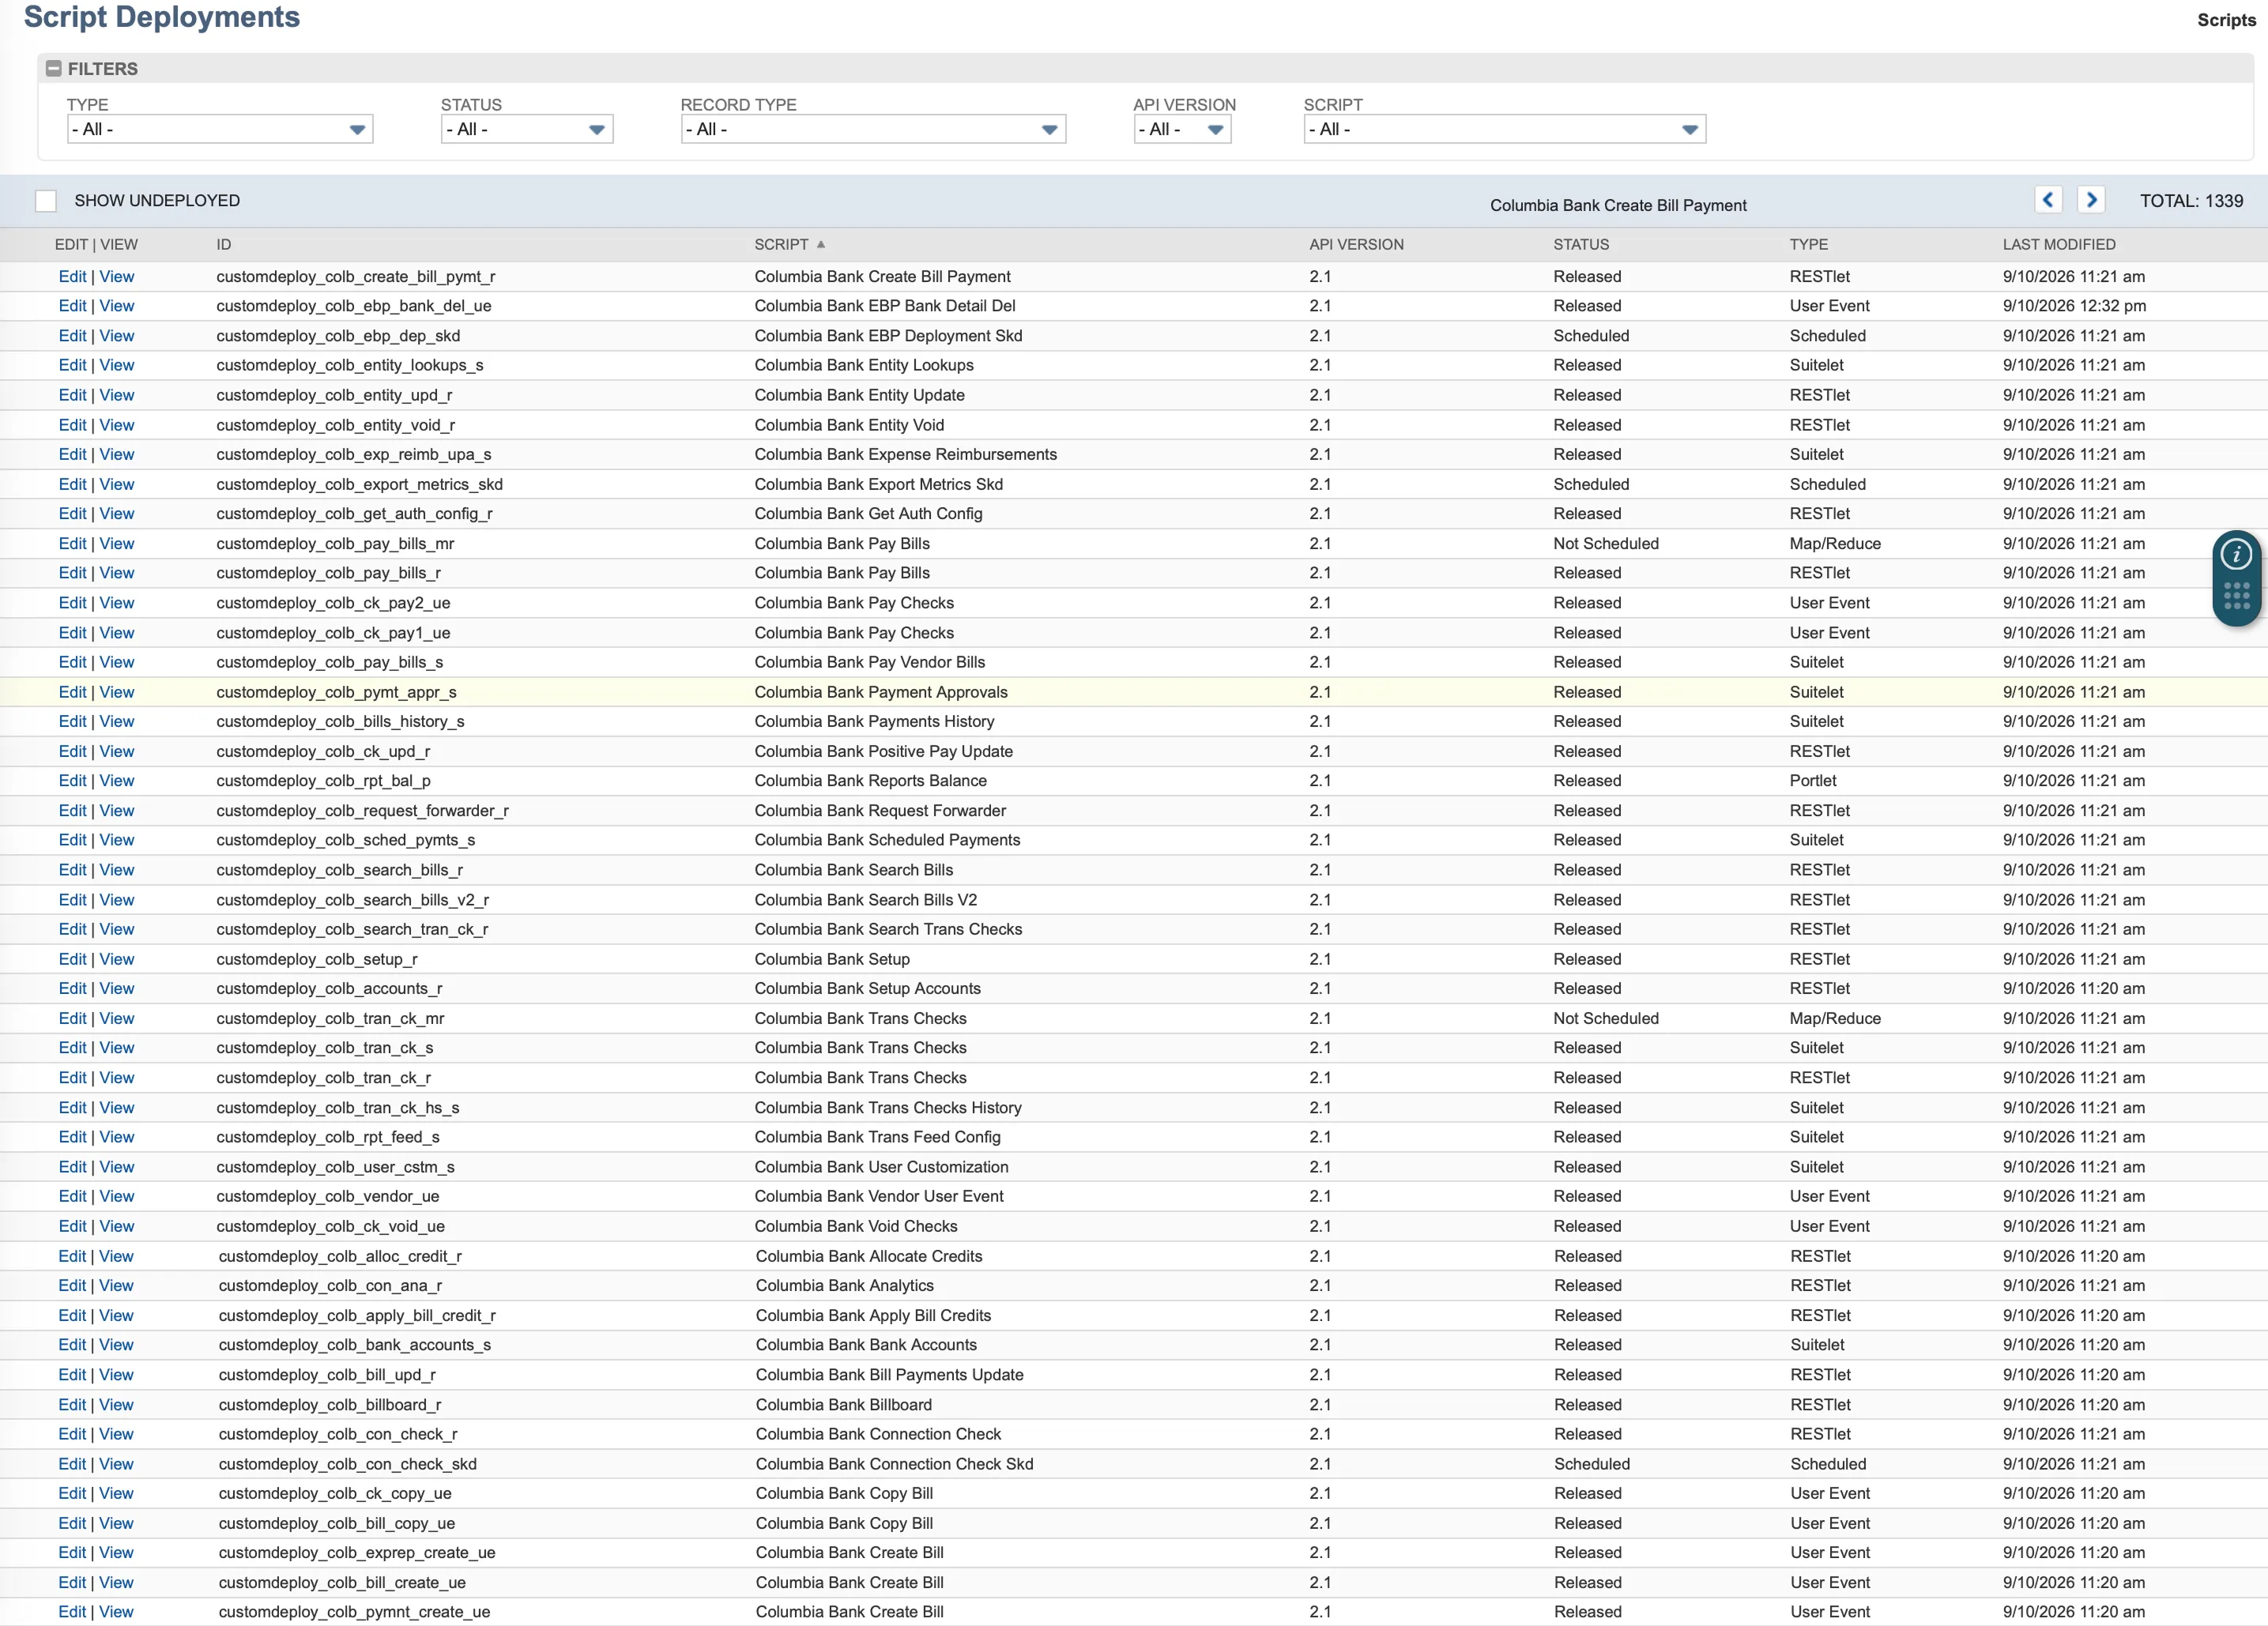Click Columbia Bank Trans Feed Config script name
2268x1626 pixels.
tap(877, 1137)
